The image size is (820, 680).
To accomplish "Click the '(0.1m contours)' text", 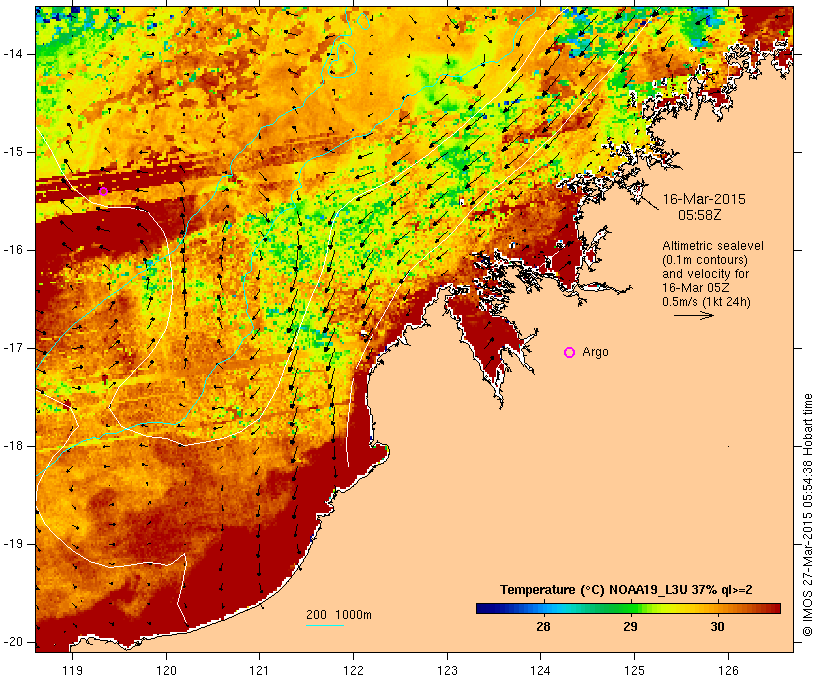I will 705,260.
